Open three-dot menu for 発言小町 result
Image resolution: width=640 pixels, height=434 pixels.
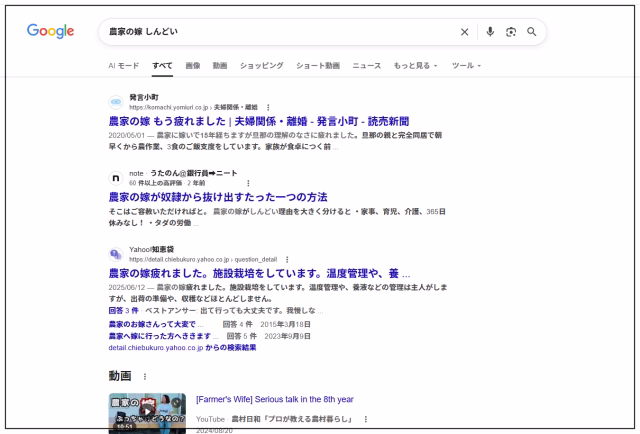[x=268, y=107]
